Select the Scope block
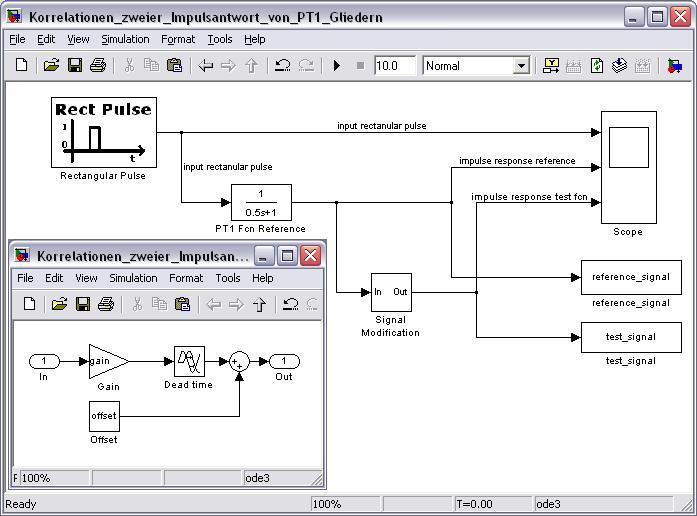This screenshot has width=697, height=516. [x=628, y=167]
